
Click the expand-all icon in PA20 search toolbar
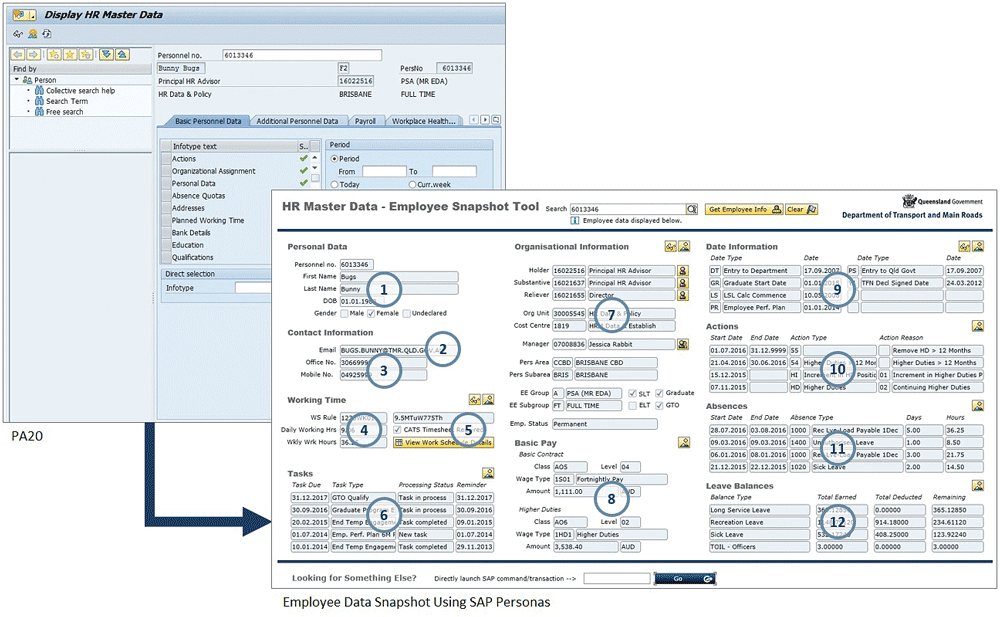click(107, 55)
